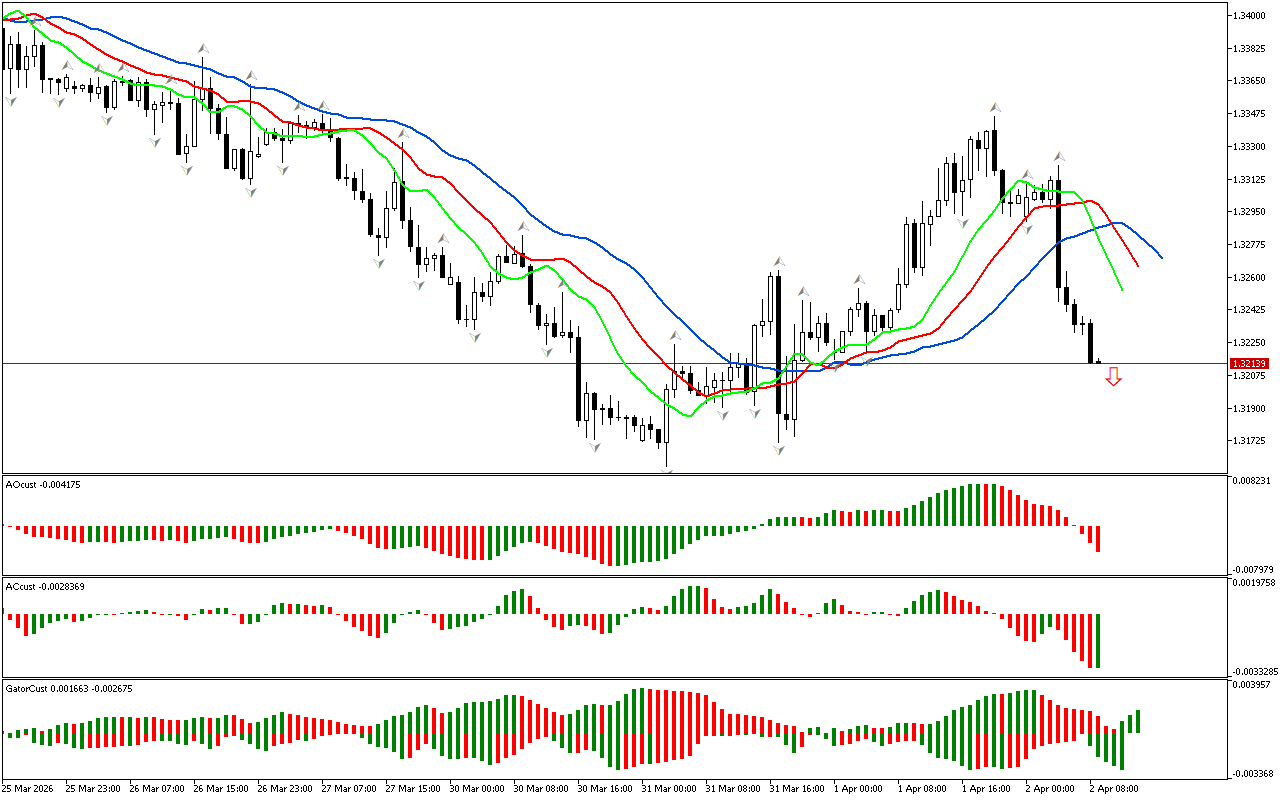Select the last red bar in AOcust histogram
1280x800 pixels.
(1098, 538)
